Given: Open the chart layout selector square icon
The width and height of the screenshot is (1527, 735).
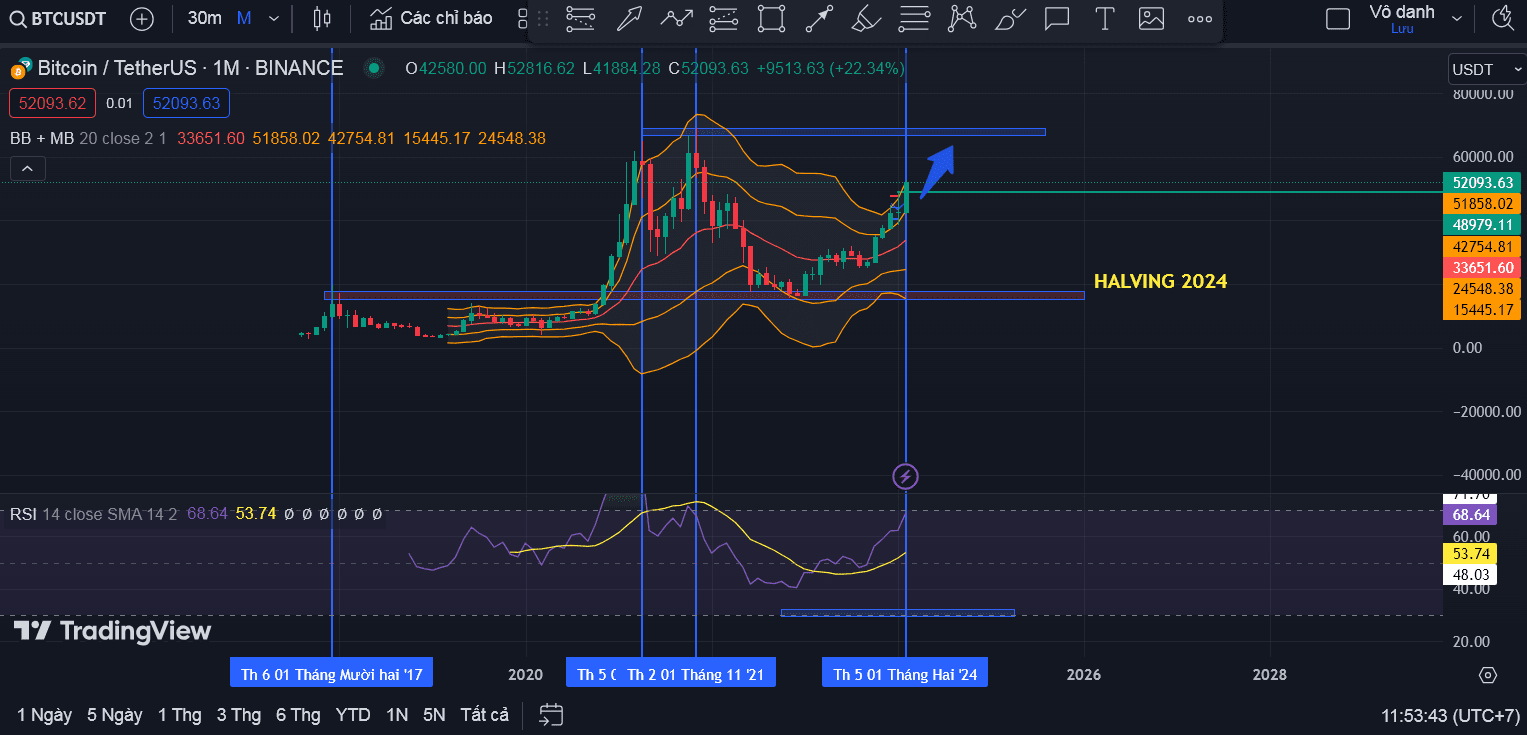Looking at the screenshot, I should tap(1337, 18).
